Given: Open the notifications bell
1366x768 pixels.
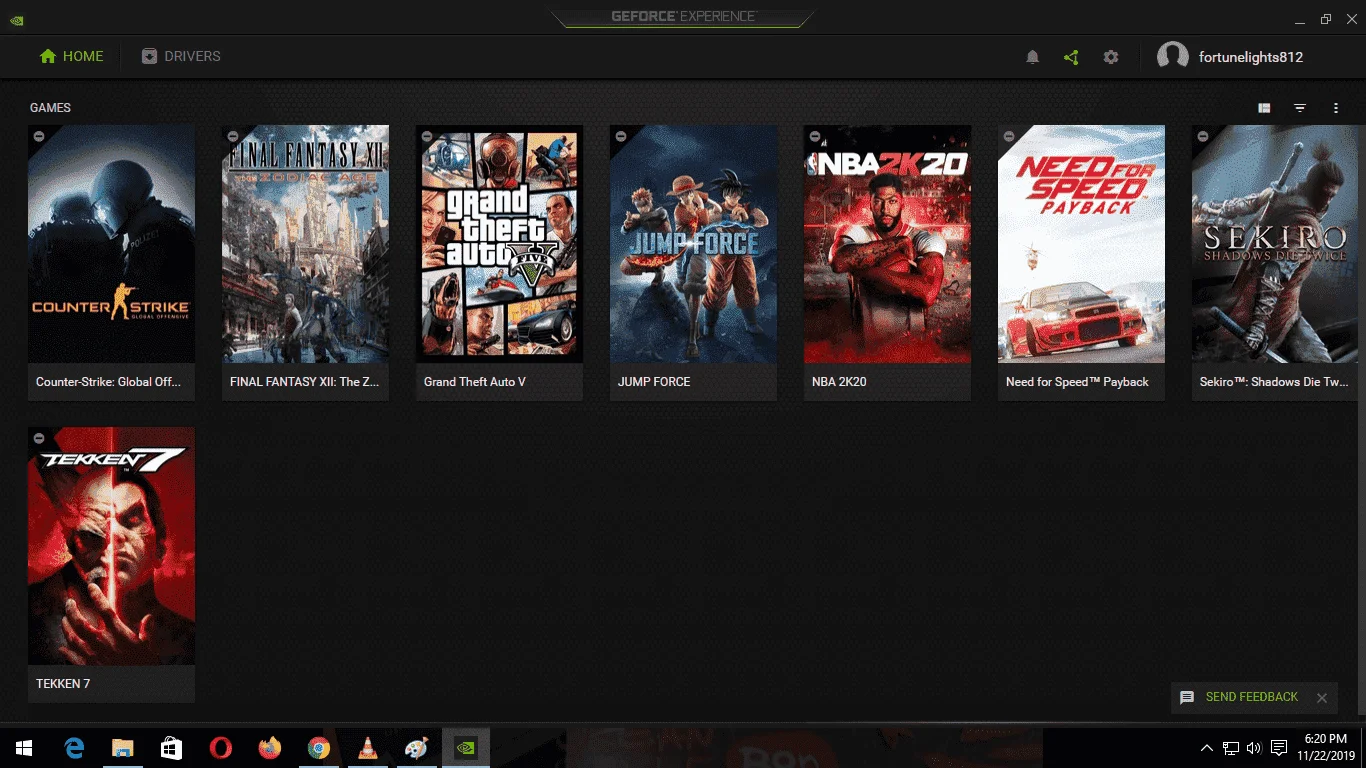Looking at the screenshot, I should (1033, 57).
